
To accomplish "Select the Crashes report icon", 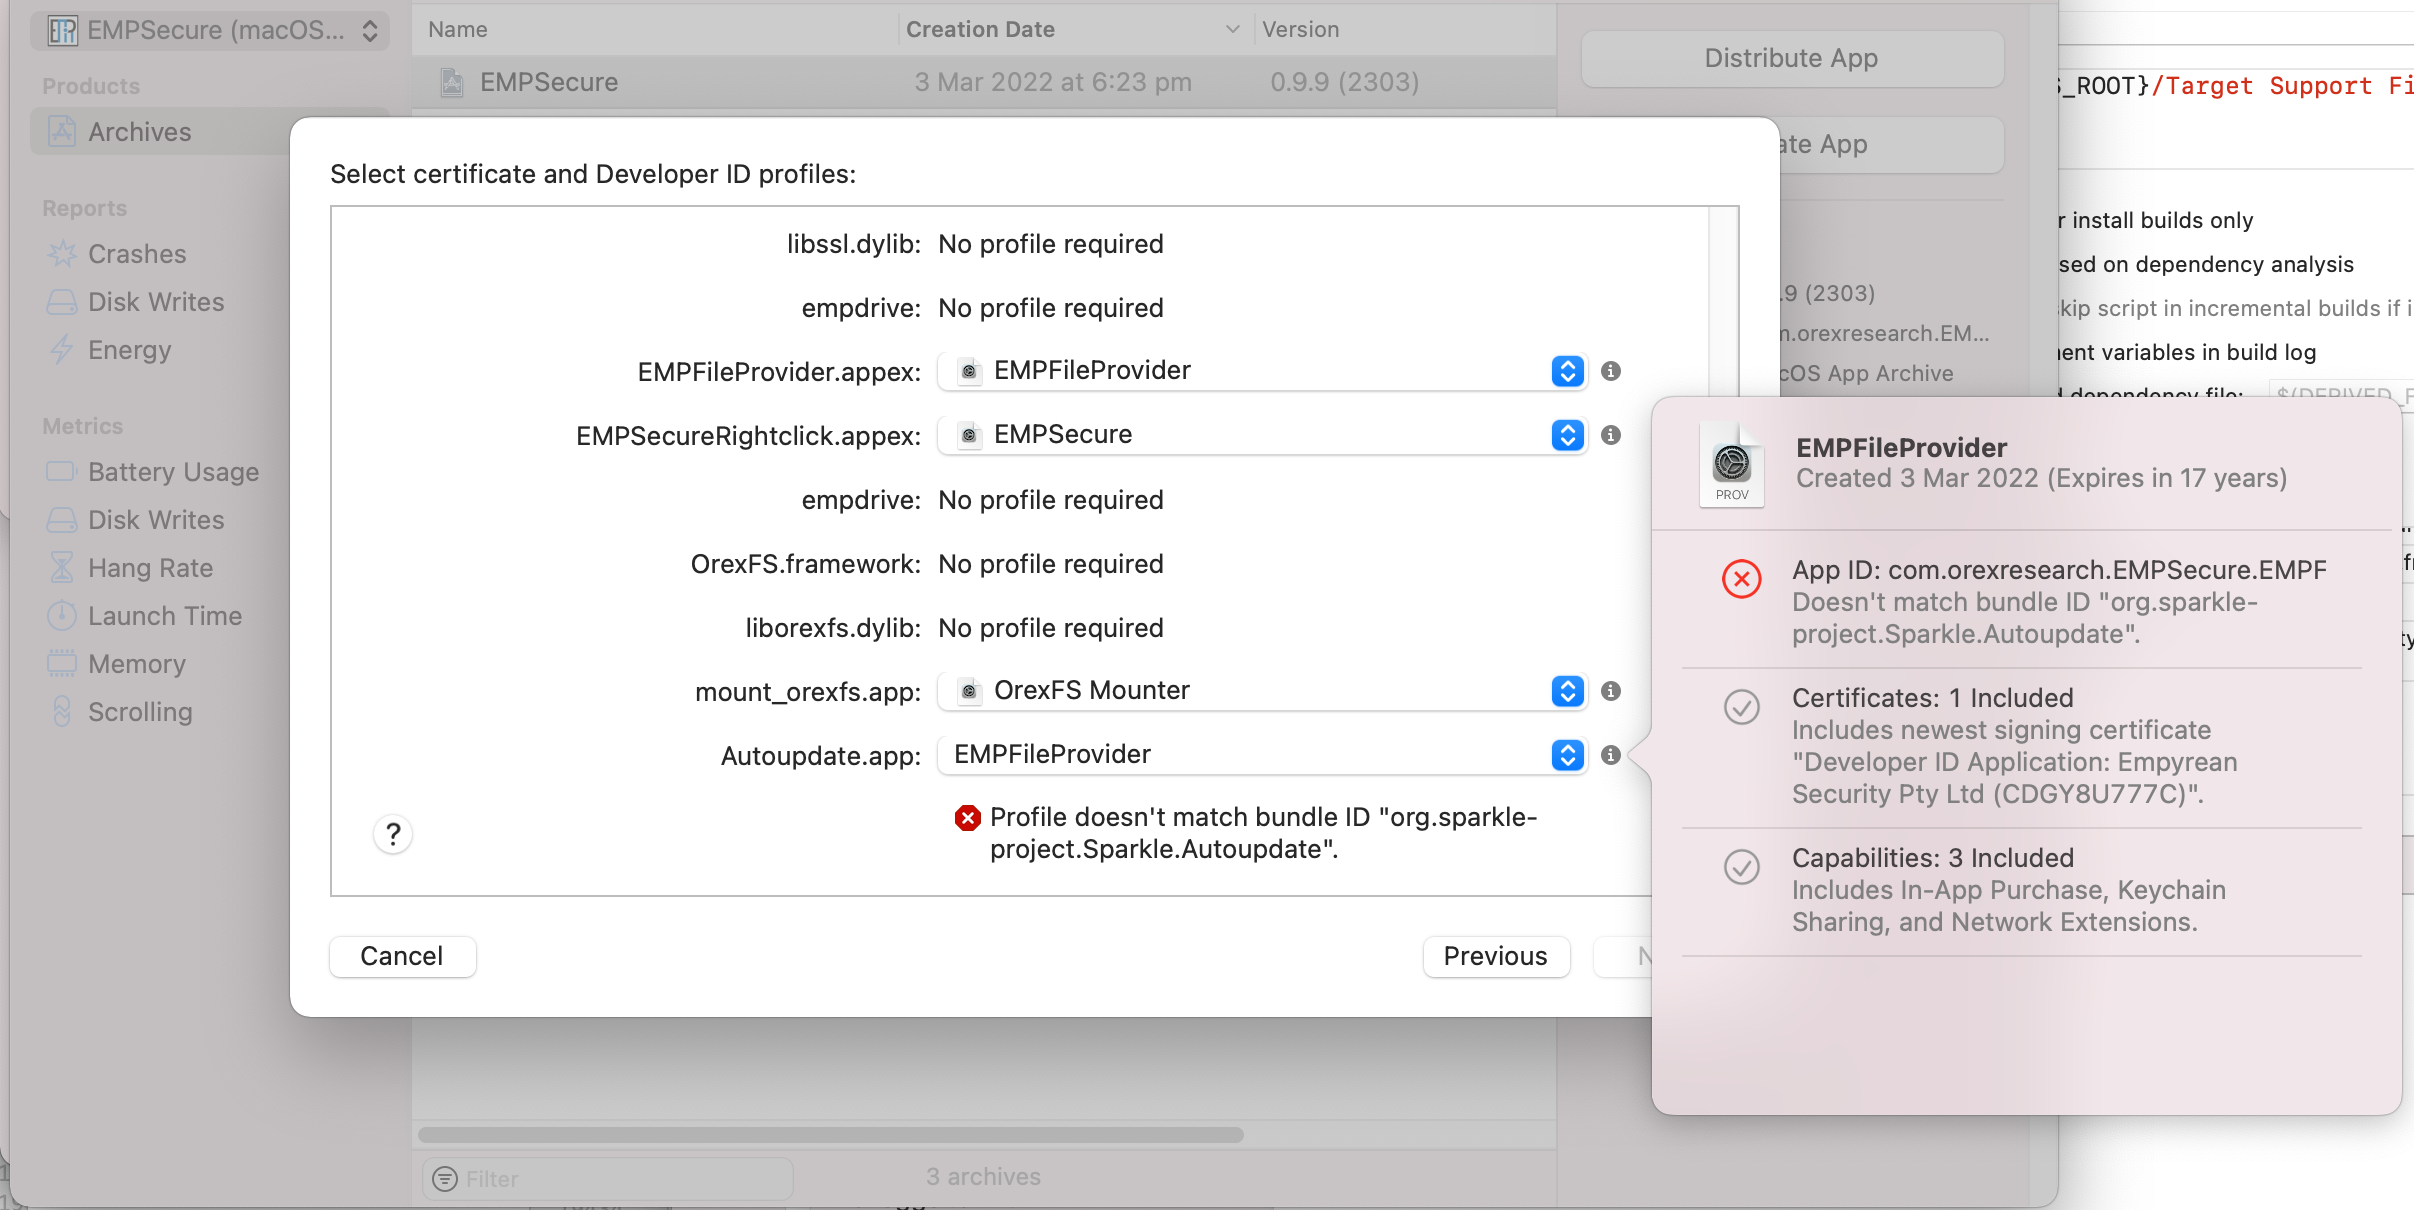I will tap(136, 253).
